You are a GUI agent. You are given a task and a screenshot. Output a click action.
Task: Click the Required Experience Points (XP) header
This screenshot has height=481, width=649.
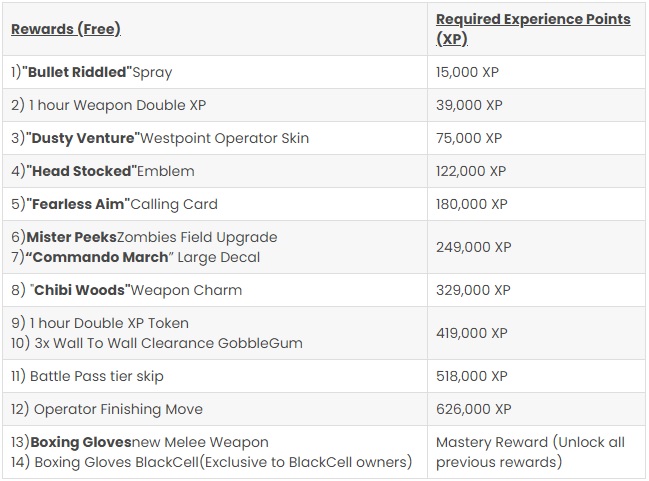pyautogui.click(x=533, y=29)
